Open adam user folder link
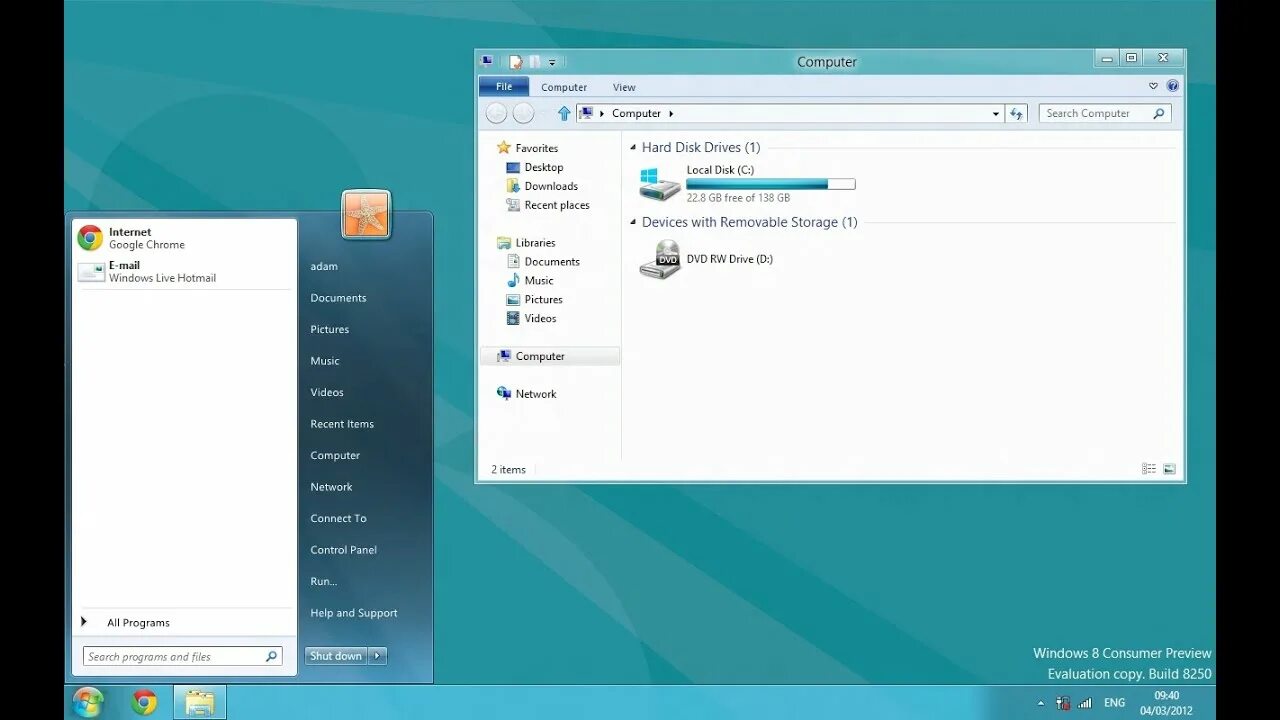 tap(324, 267)
